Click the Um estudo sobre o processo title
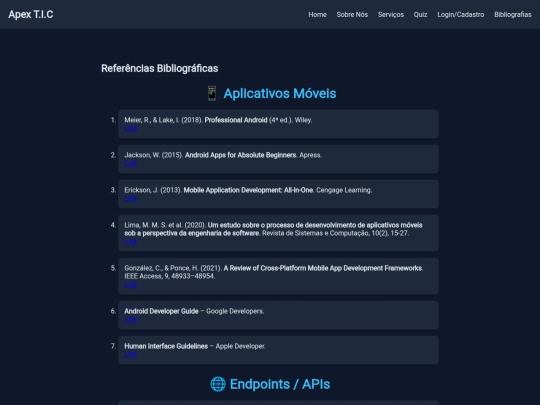This screenshot has height=405, width=540. (x=273, y=229)
